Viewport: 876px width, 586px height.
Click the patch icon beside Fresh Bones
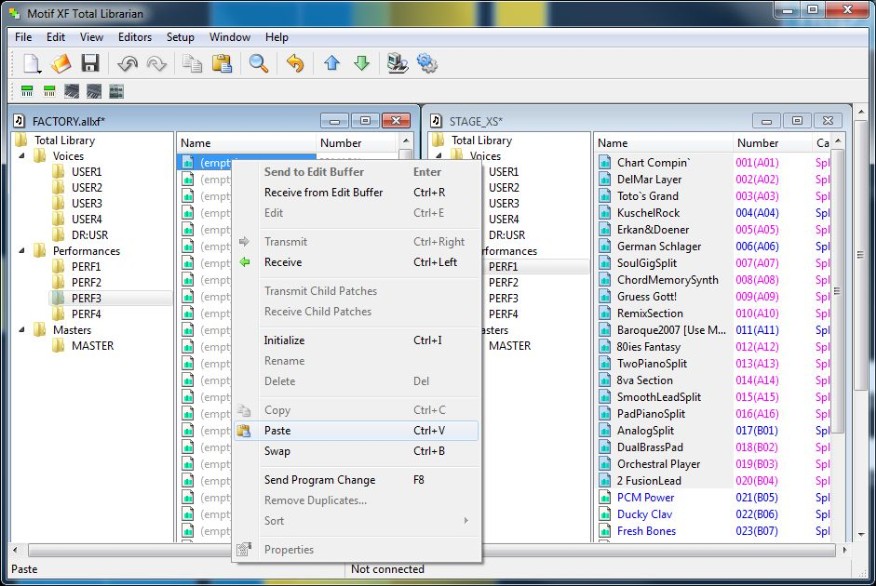coord(605,531)
